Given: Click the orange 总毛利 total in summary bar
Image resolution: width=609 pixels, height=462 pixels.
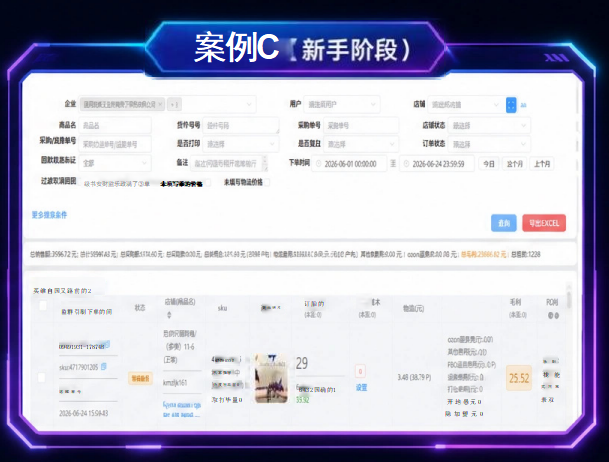Looking at the screenshot, I should (484, 254).
